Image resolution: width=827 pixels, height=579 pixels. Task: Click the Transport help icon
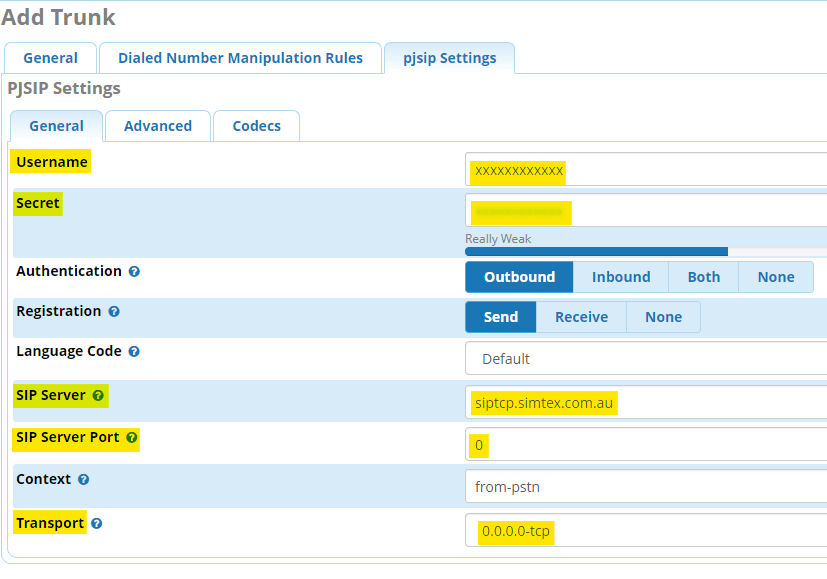pos(96,522)
